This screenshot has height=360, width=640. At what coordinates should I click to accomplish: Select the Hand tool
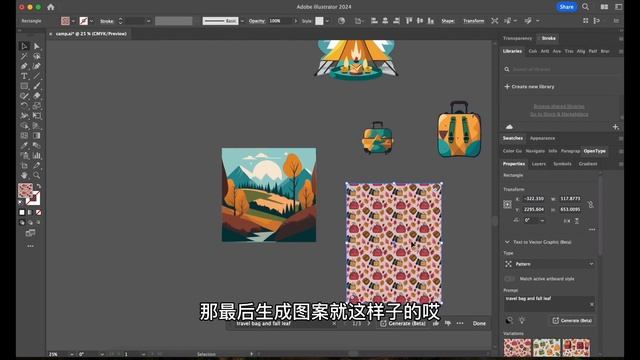tap(24, 175)
